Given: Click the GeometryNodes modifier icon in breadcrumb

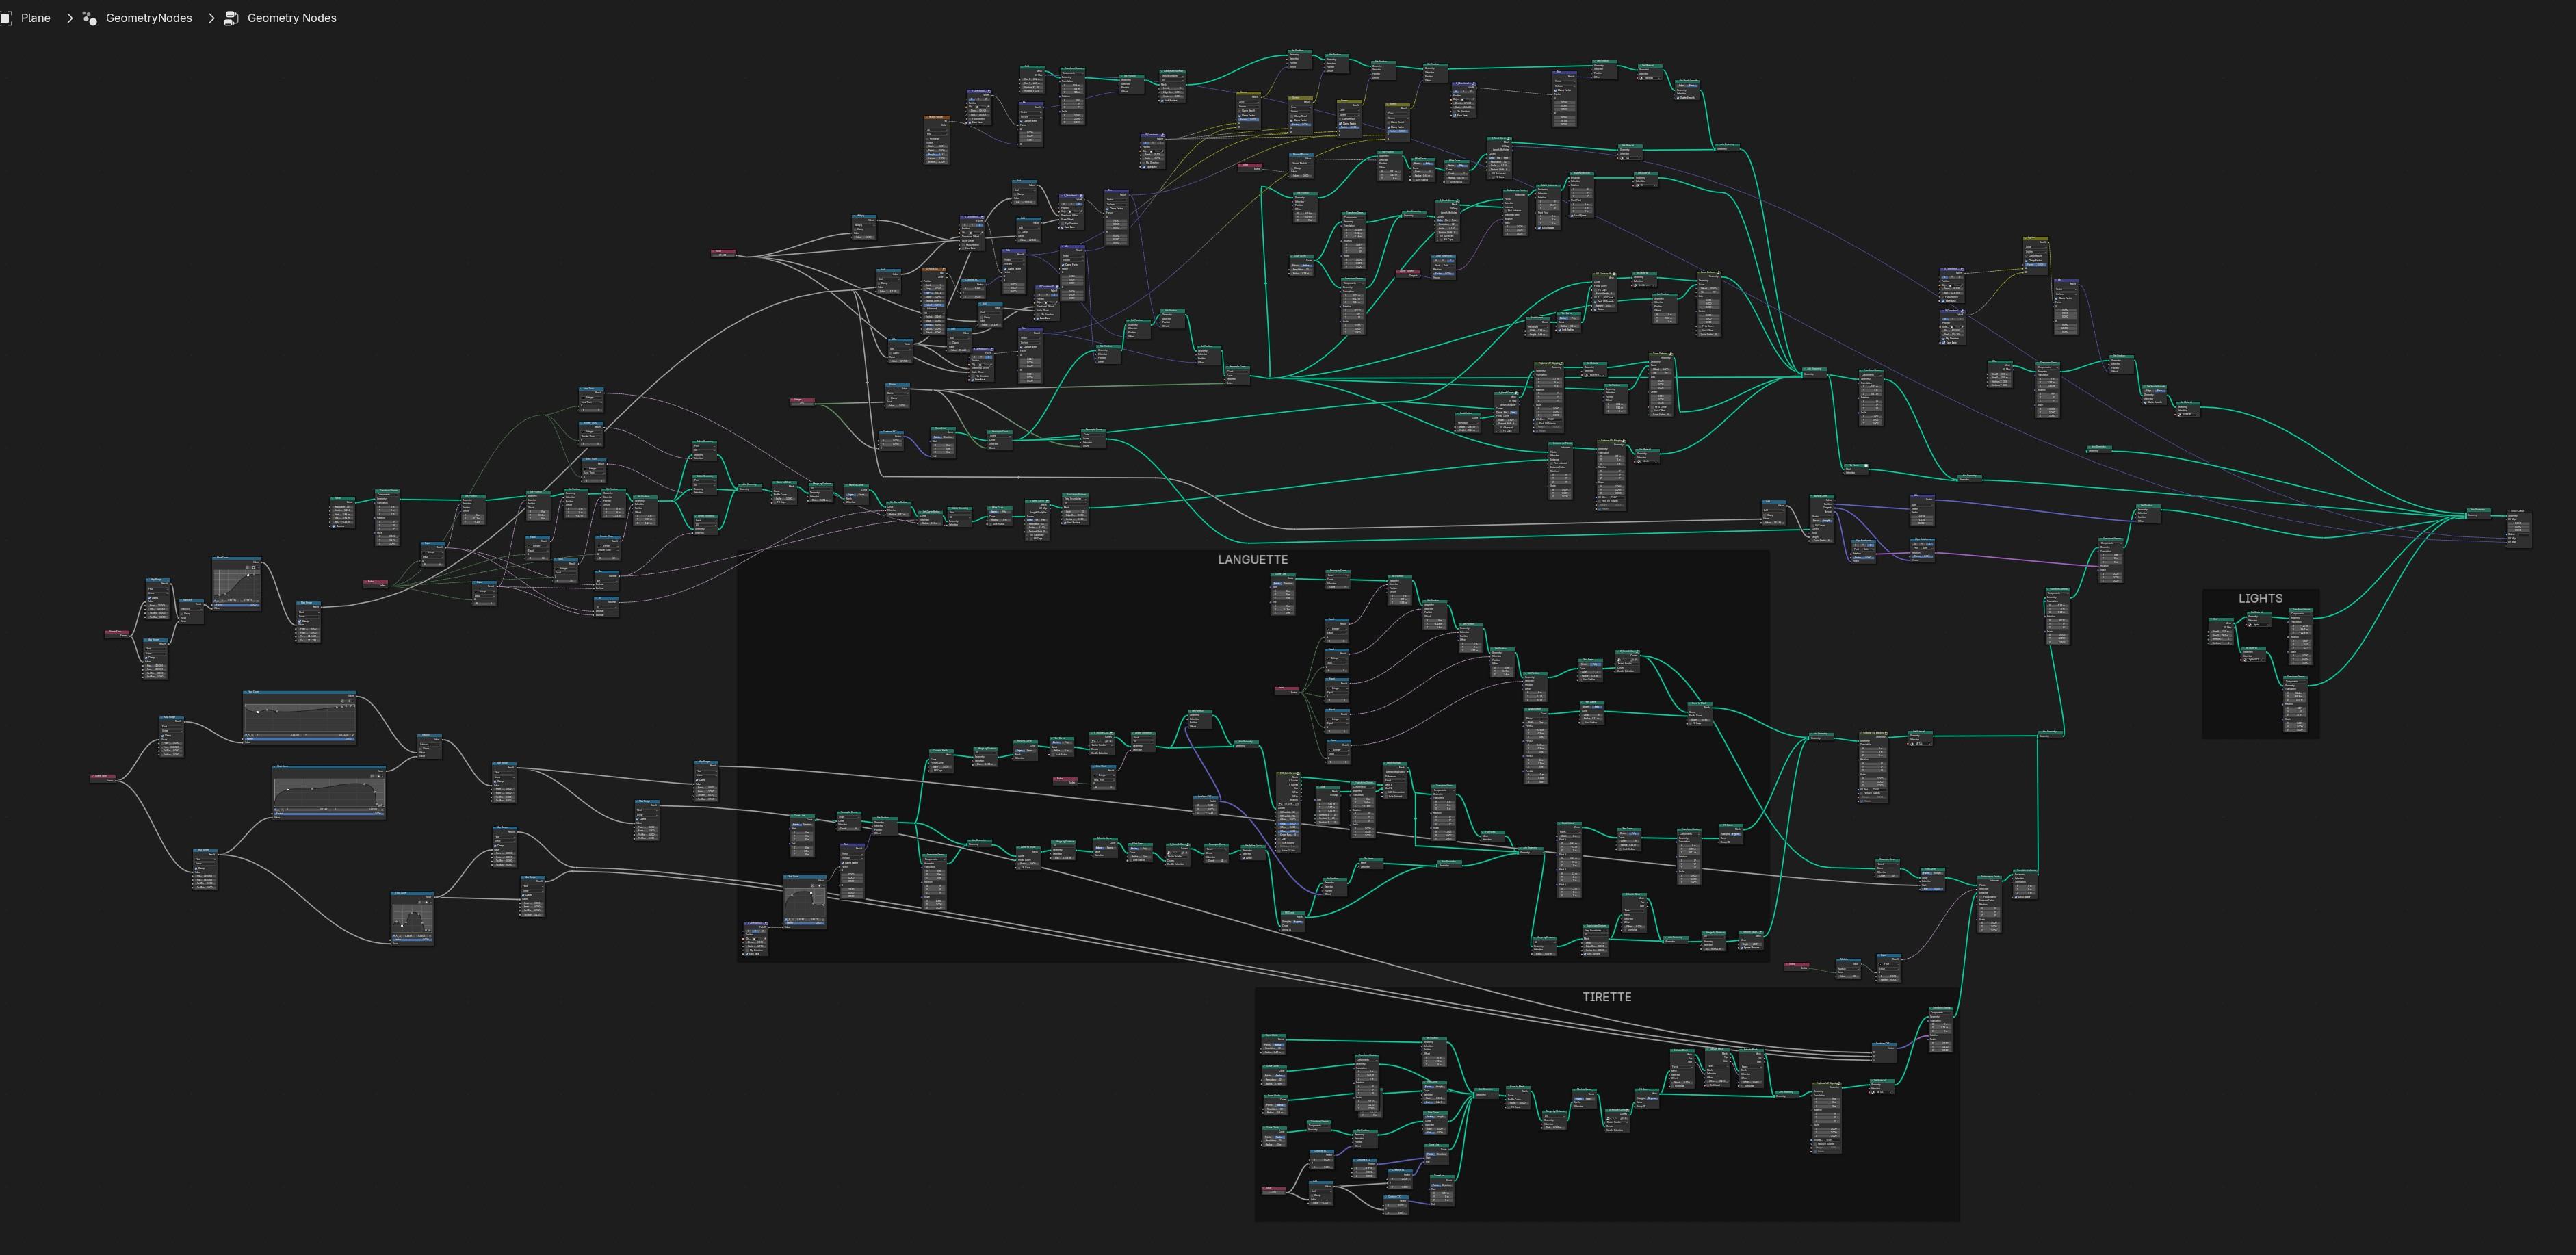Looking at the screenshot, I should [90, 18].
